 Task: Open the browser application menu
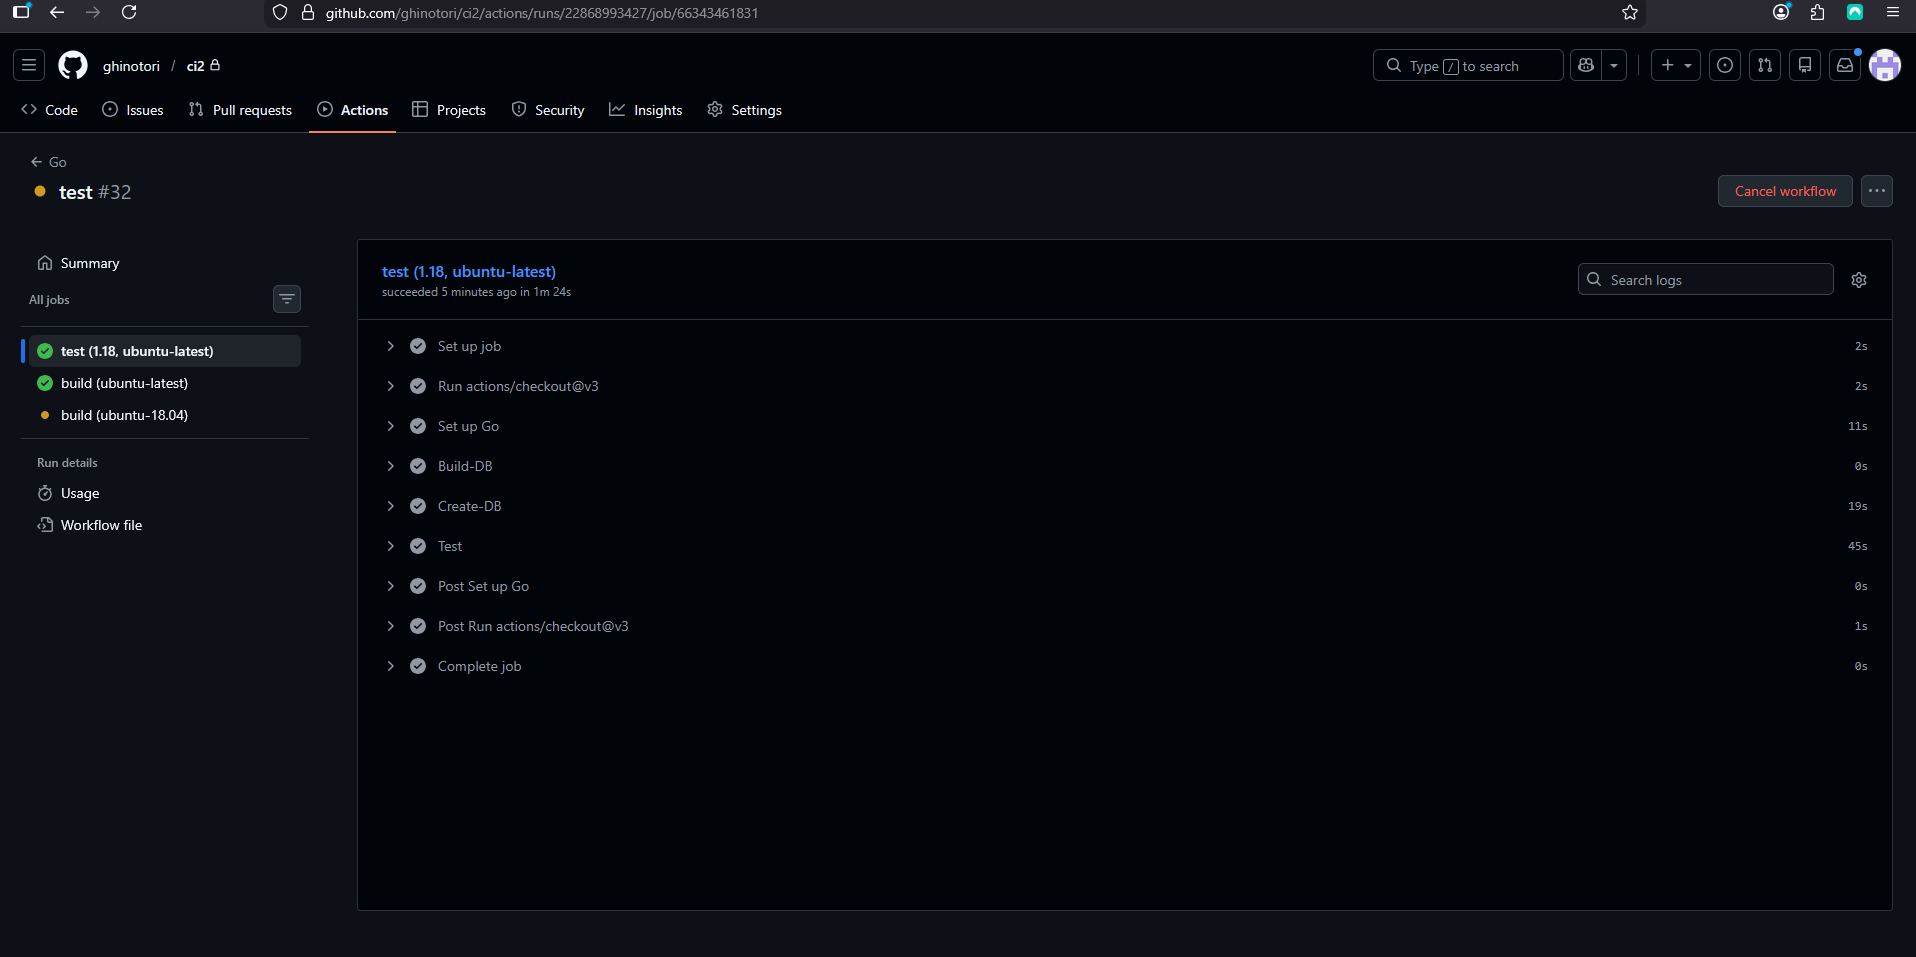point(1893,13)
